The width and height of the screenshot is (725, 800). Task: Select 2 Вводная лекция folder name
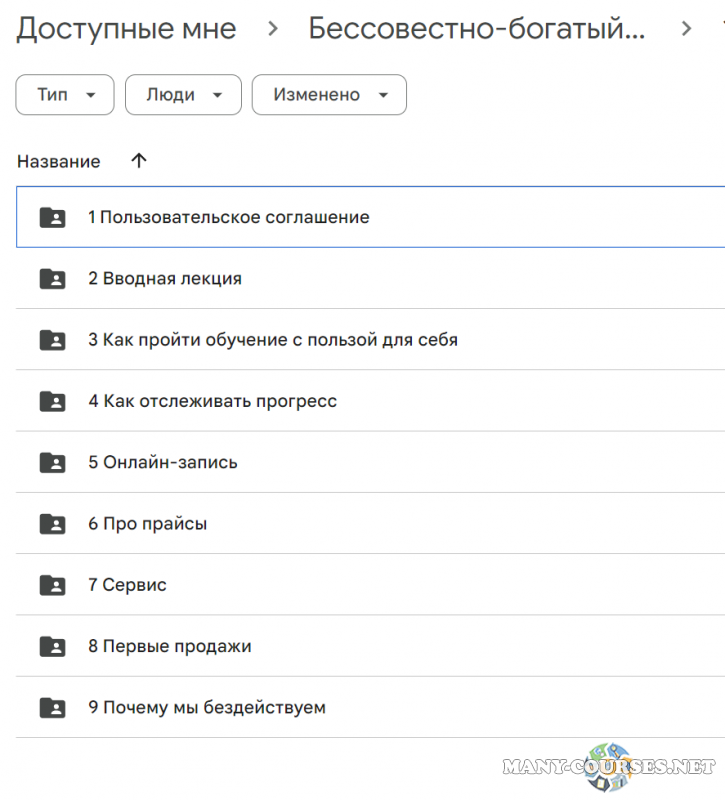coord(165,279)
